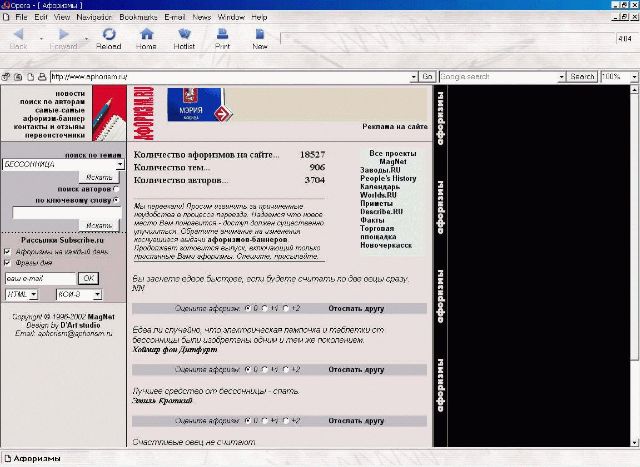Toggle the Фразы дня checkbox
This screenshot has width=640, height=467.
pyautogui.click(x=7, y=262)
